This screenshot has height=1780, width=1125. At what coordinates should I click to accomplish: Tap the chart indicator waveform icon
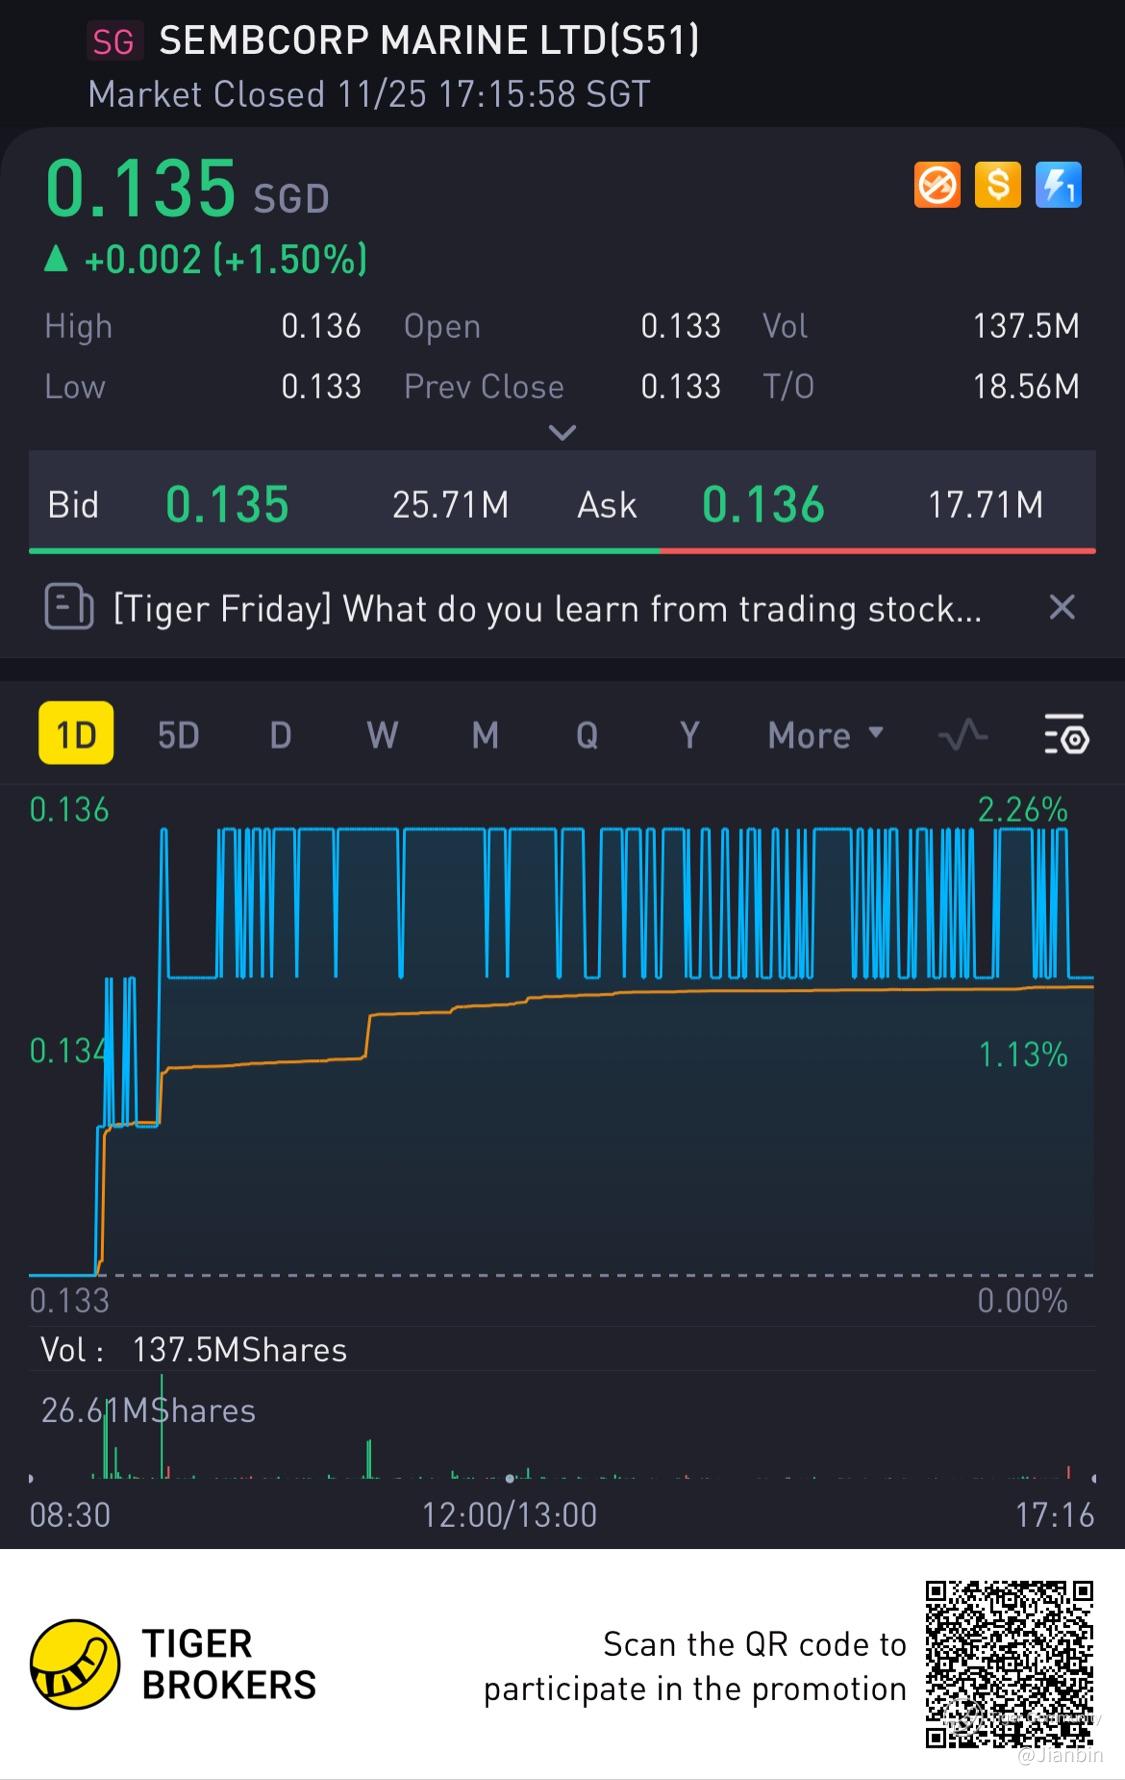[963, 735]
